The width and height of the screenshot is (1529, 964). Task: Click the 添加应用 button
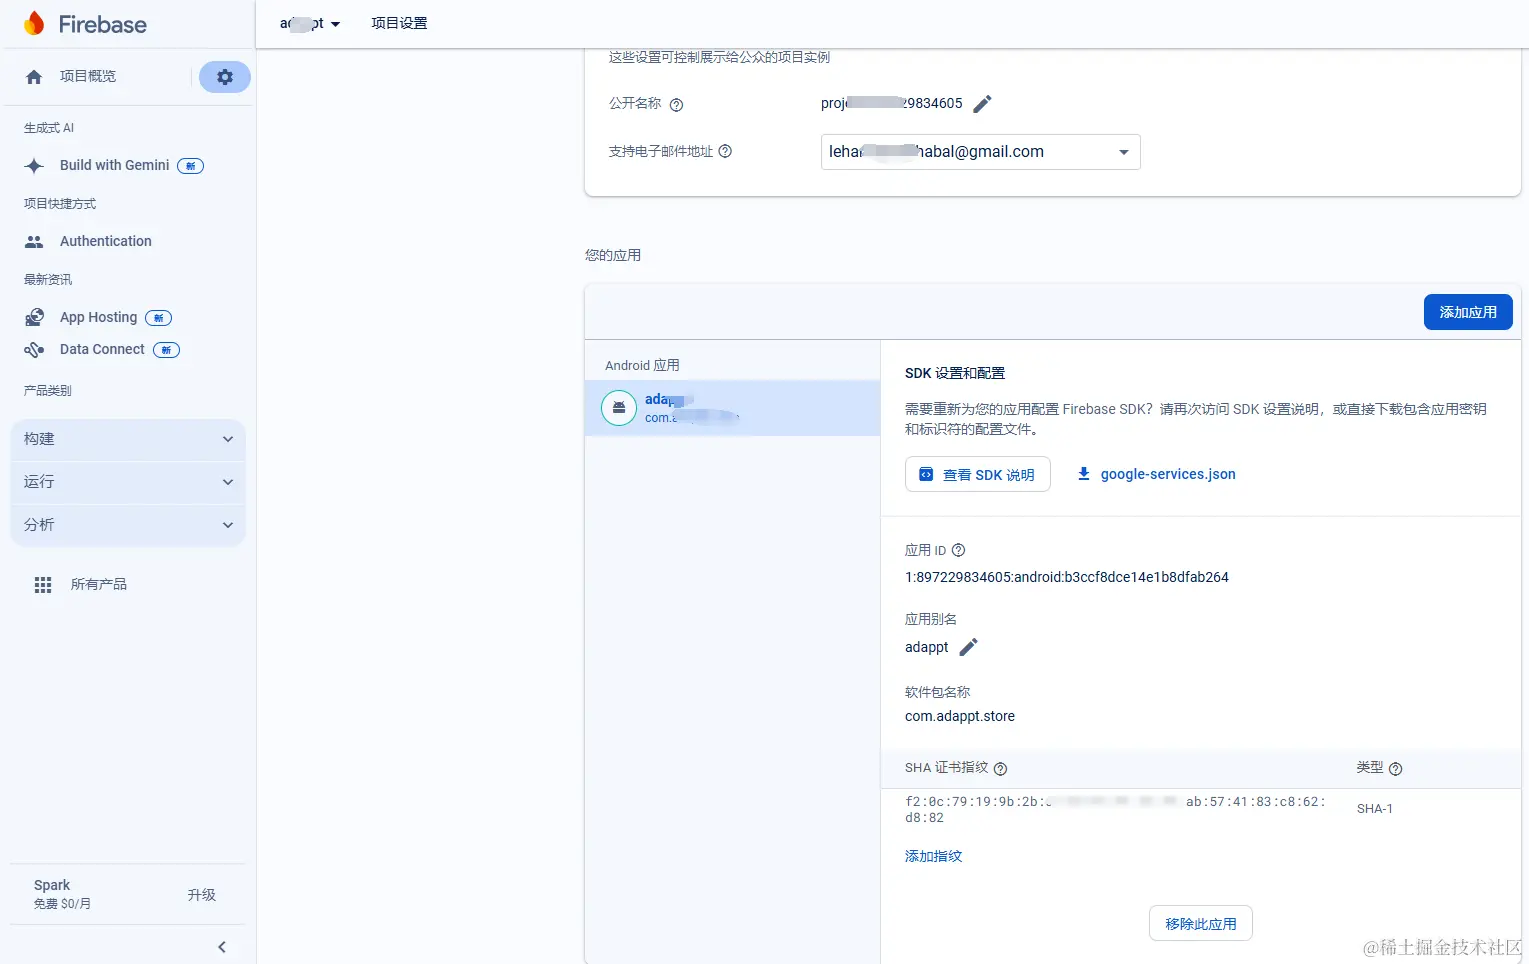(x=1468, y=313)
